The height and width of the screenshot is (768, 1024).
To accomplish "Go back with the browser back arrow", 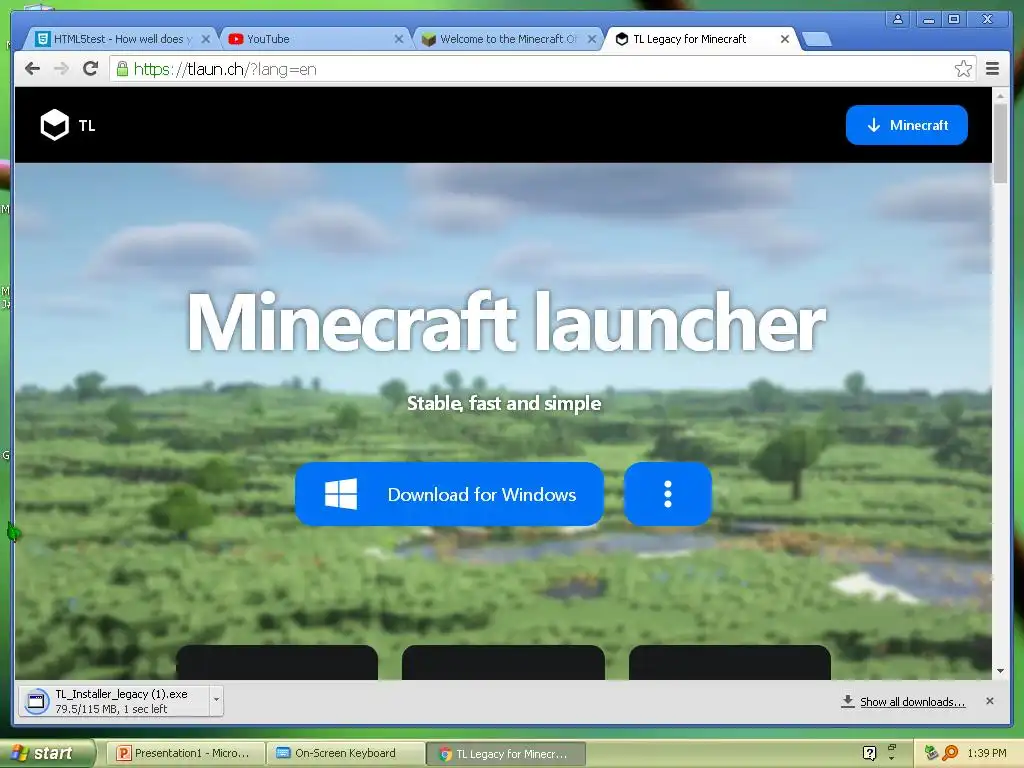I will coord(32,69).
